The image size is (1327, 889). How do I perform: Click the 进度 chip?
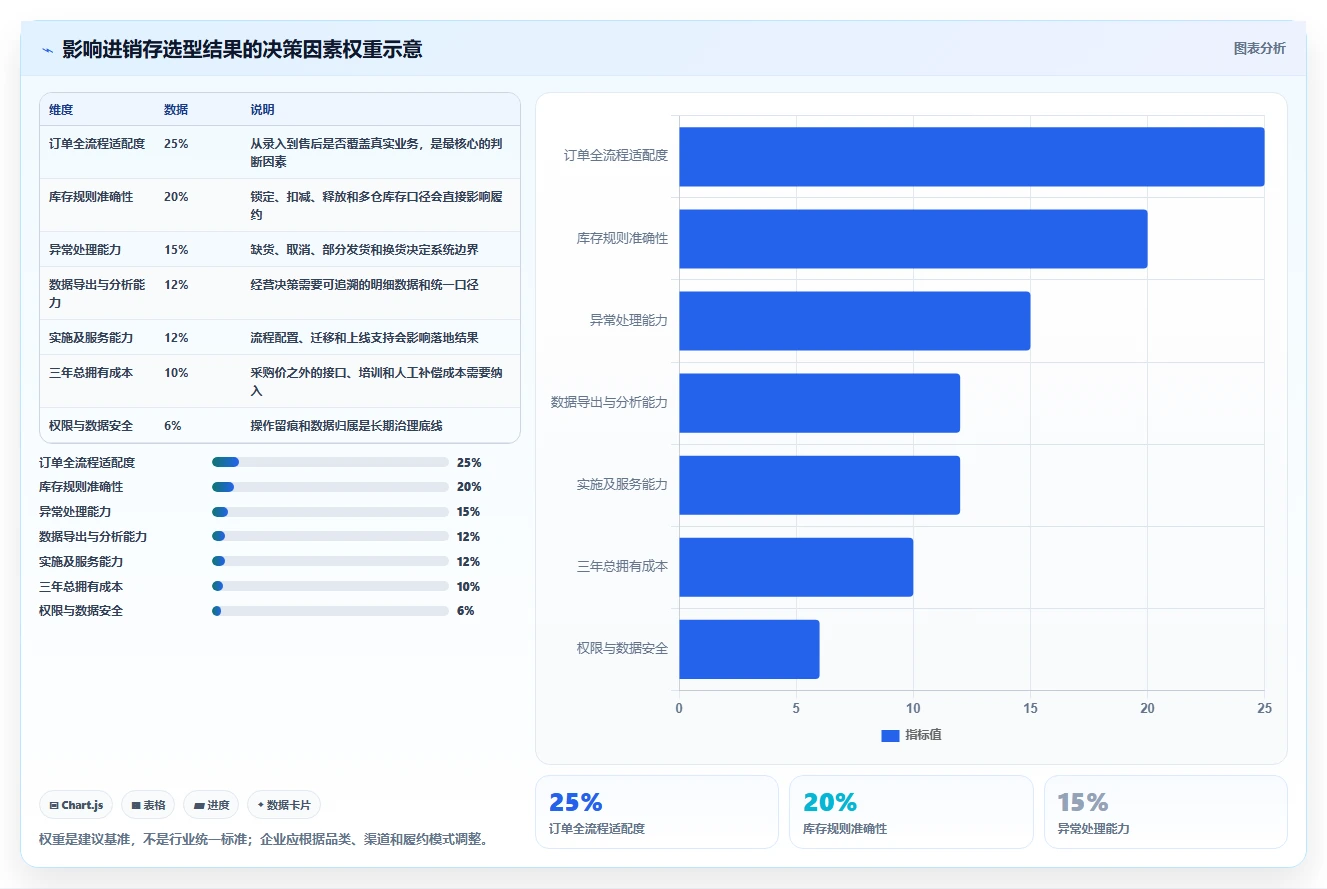coord(211,805)
